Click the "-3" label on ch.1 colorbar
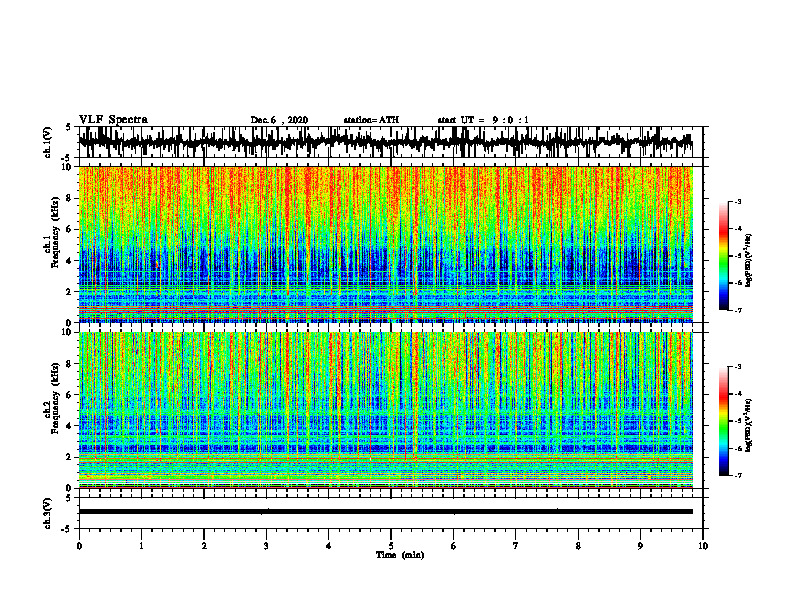 click(x=738, y=201)
